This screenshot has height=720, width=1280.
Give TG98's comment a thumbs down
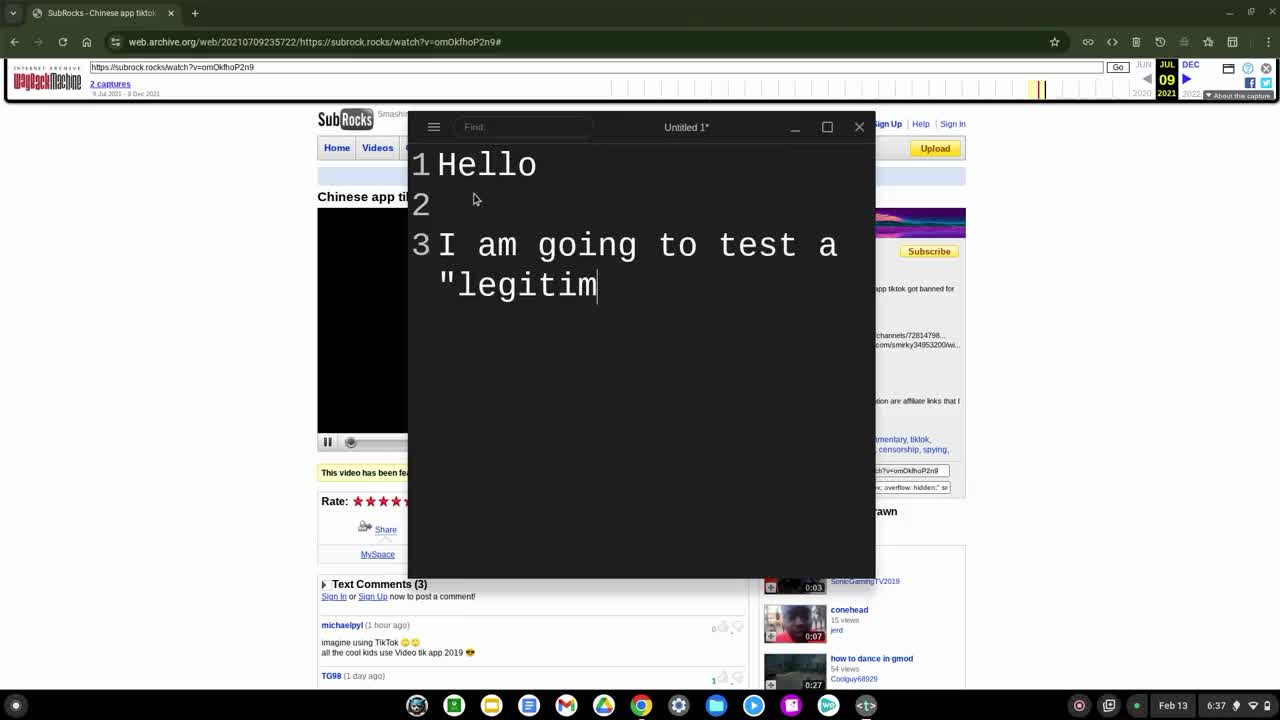coord(735,678)
